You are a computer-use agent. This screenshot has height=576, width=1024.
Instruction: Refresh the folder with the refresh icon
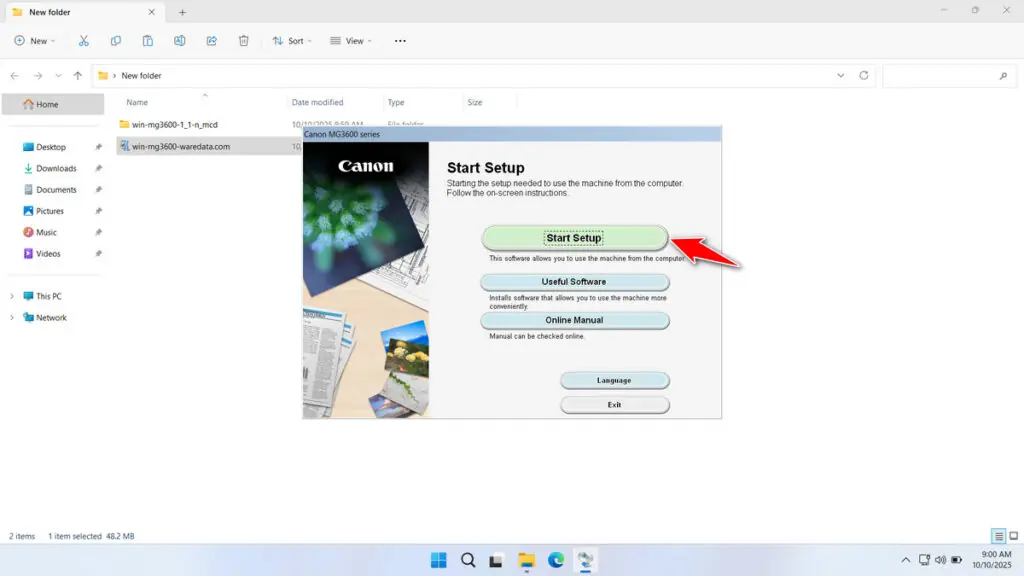(863, 75)
